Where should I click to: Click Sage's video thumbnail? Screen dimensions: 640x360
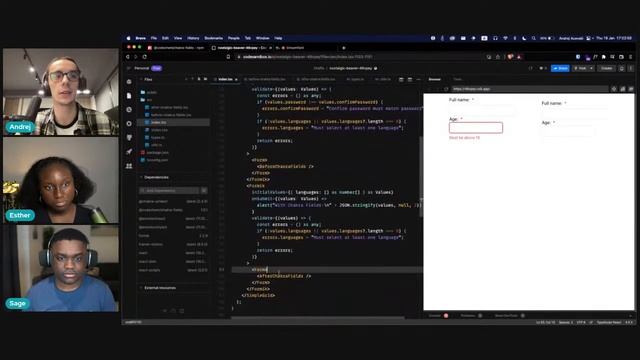[61, 268]
